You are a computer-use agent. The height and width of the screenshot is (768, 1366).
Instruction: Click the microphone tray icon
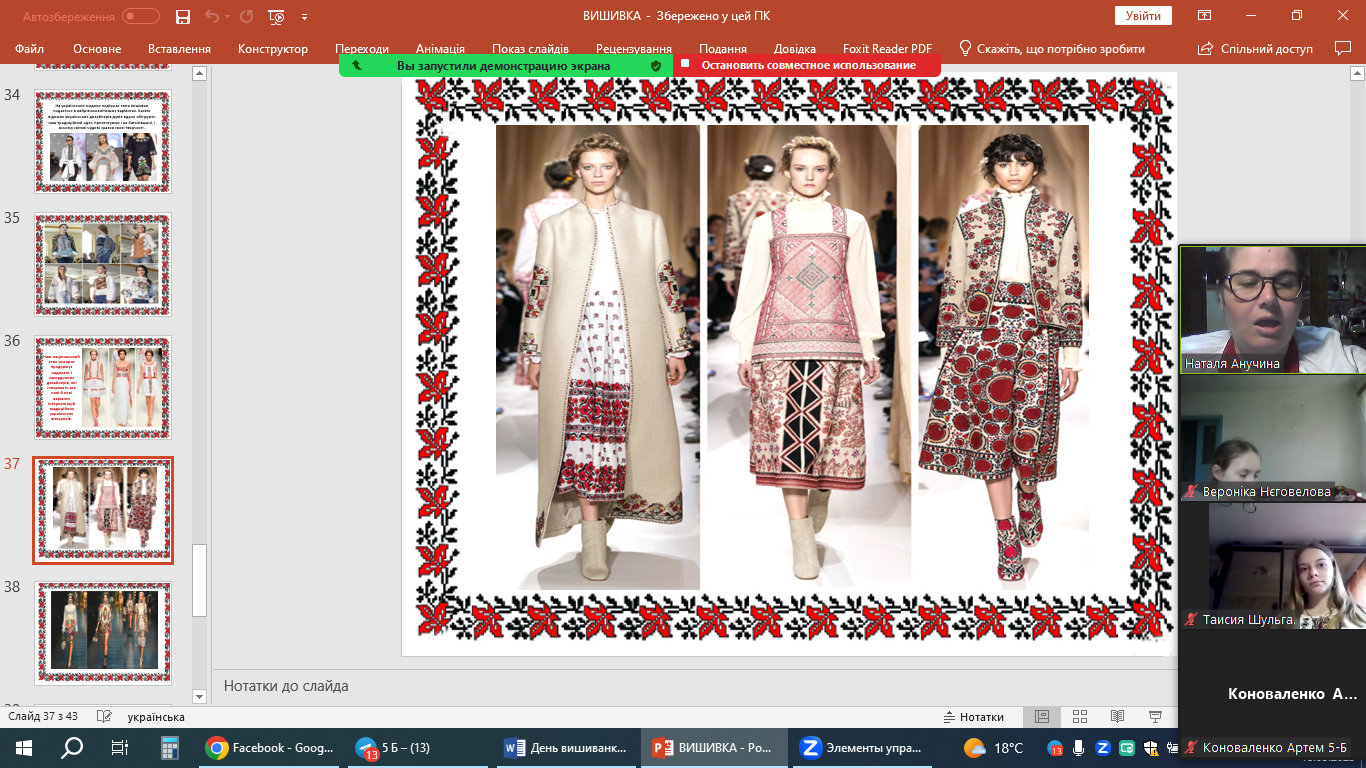point(1079,748)
